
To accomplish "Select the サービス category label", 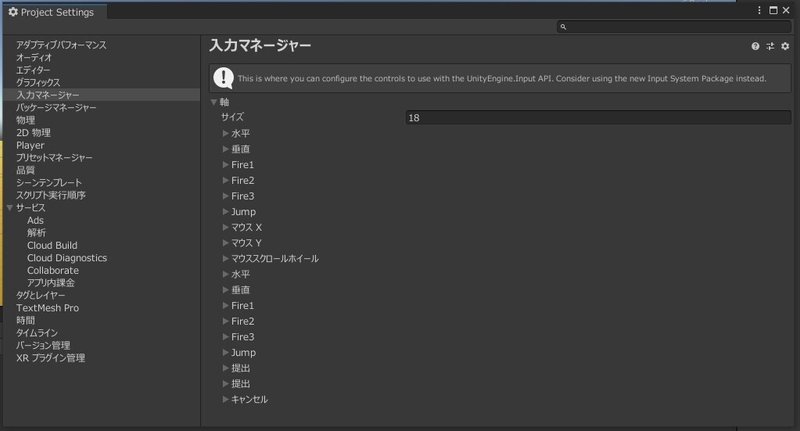I will (31, 208).
